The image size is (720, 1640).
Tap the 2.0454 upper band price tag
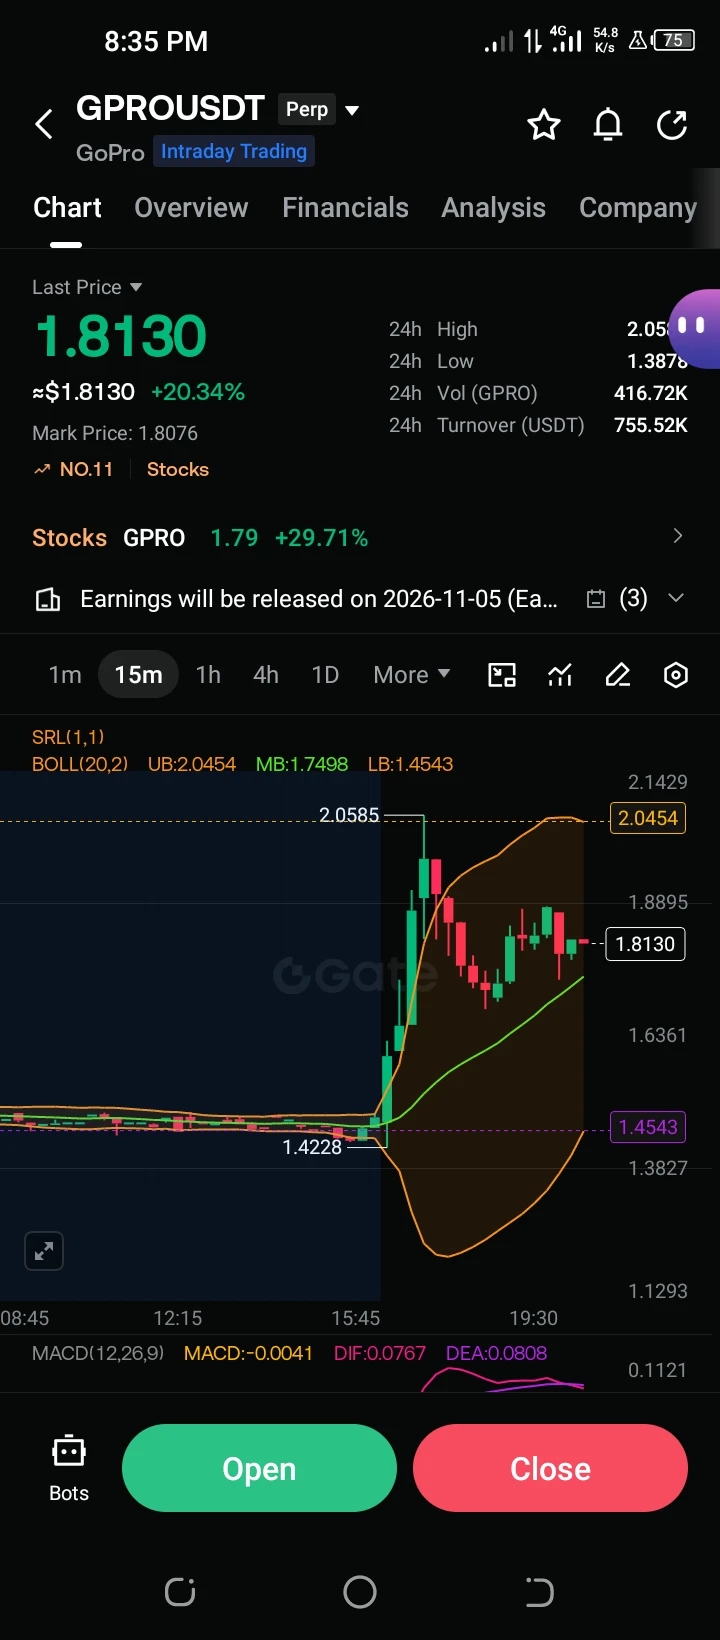(x=648, y=818)
